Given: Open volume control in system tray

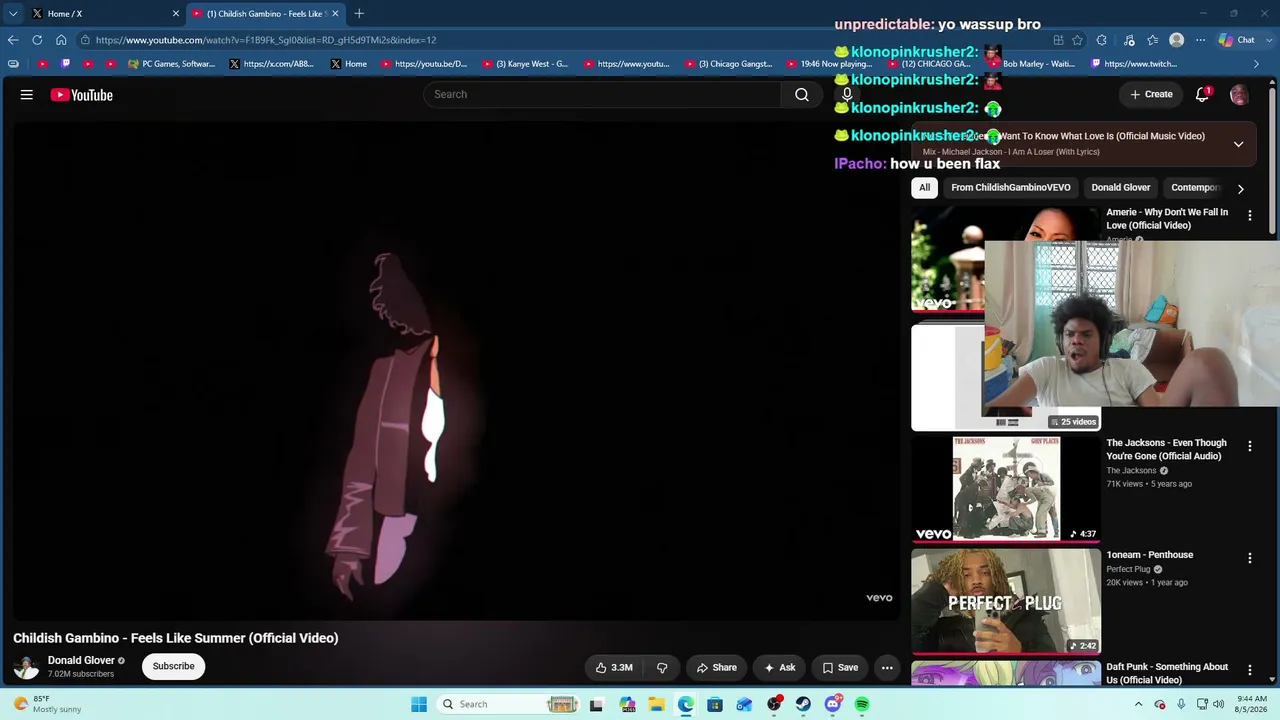Looking at the screenshot, I should (1219, 704).
